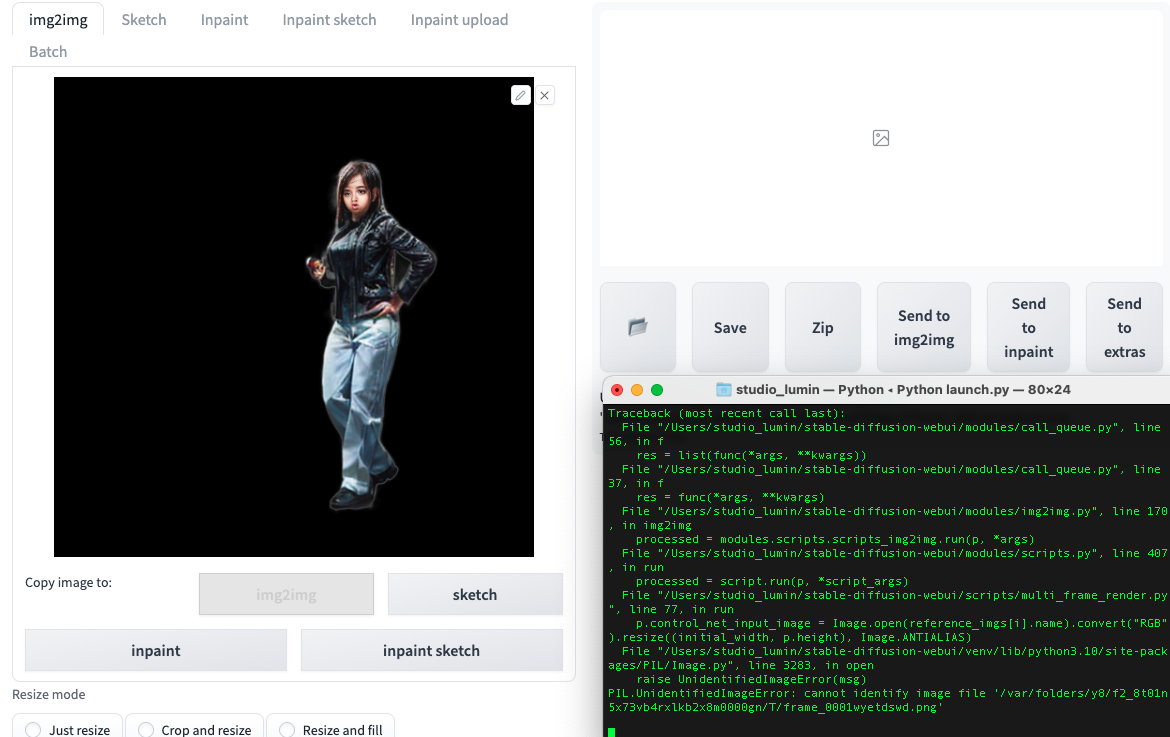
Task: Click the folder icon in terminal title bar
Action: coord(723,389)
